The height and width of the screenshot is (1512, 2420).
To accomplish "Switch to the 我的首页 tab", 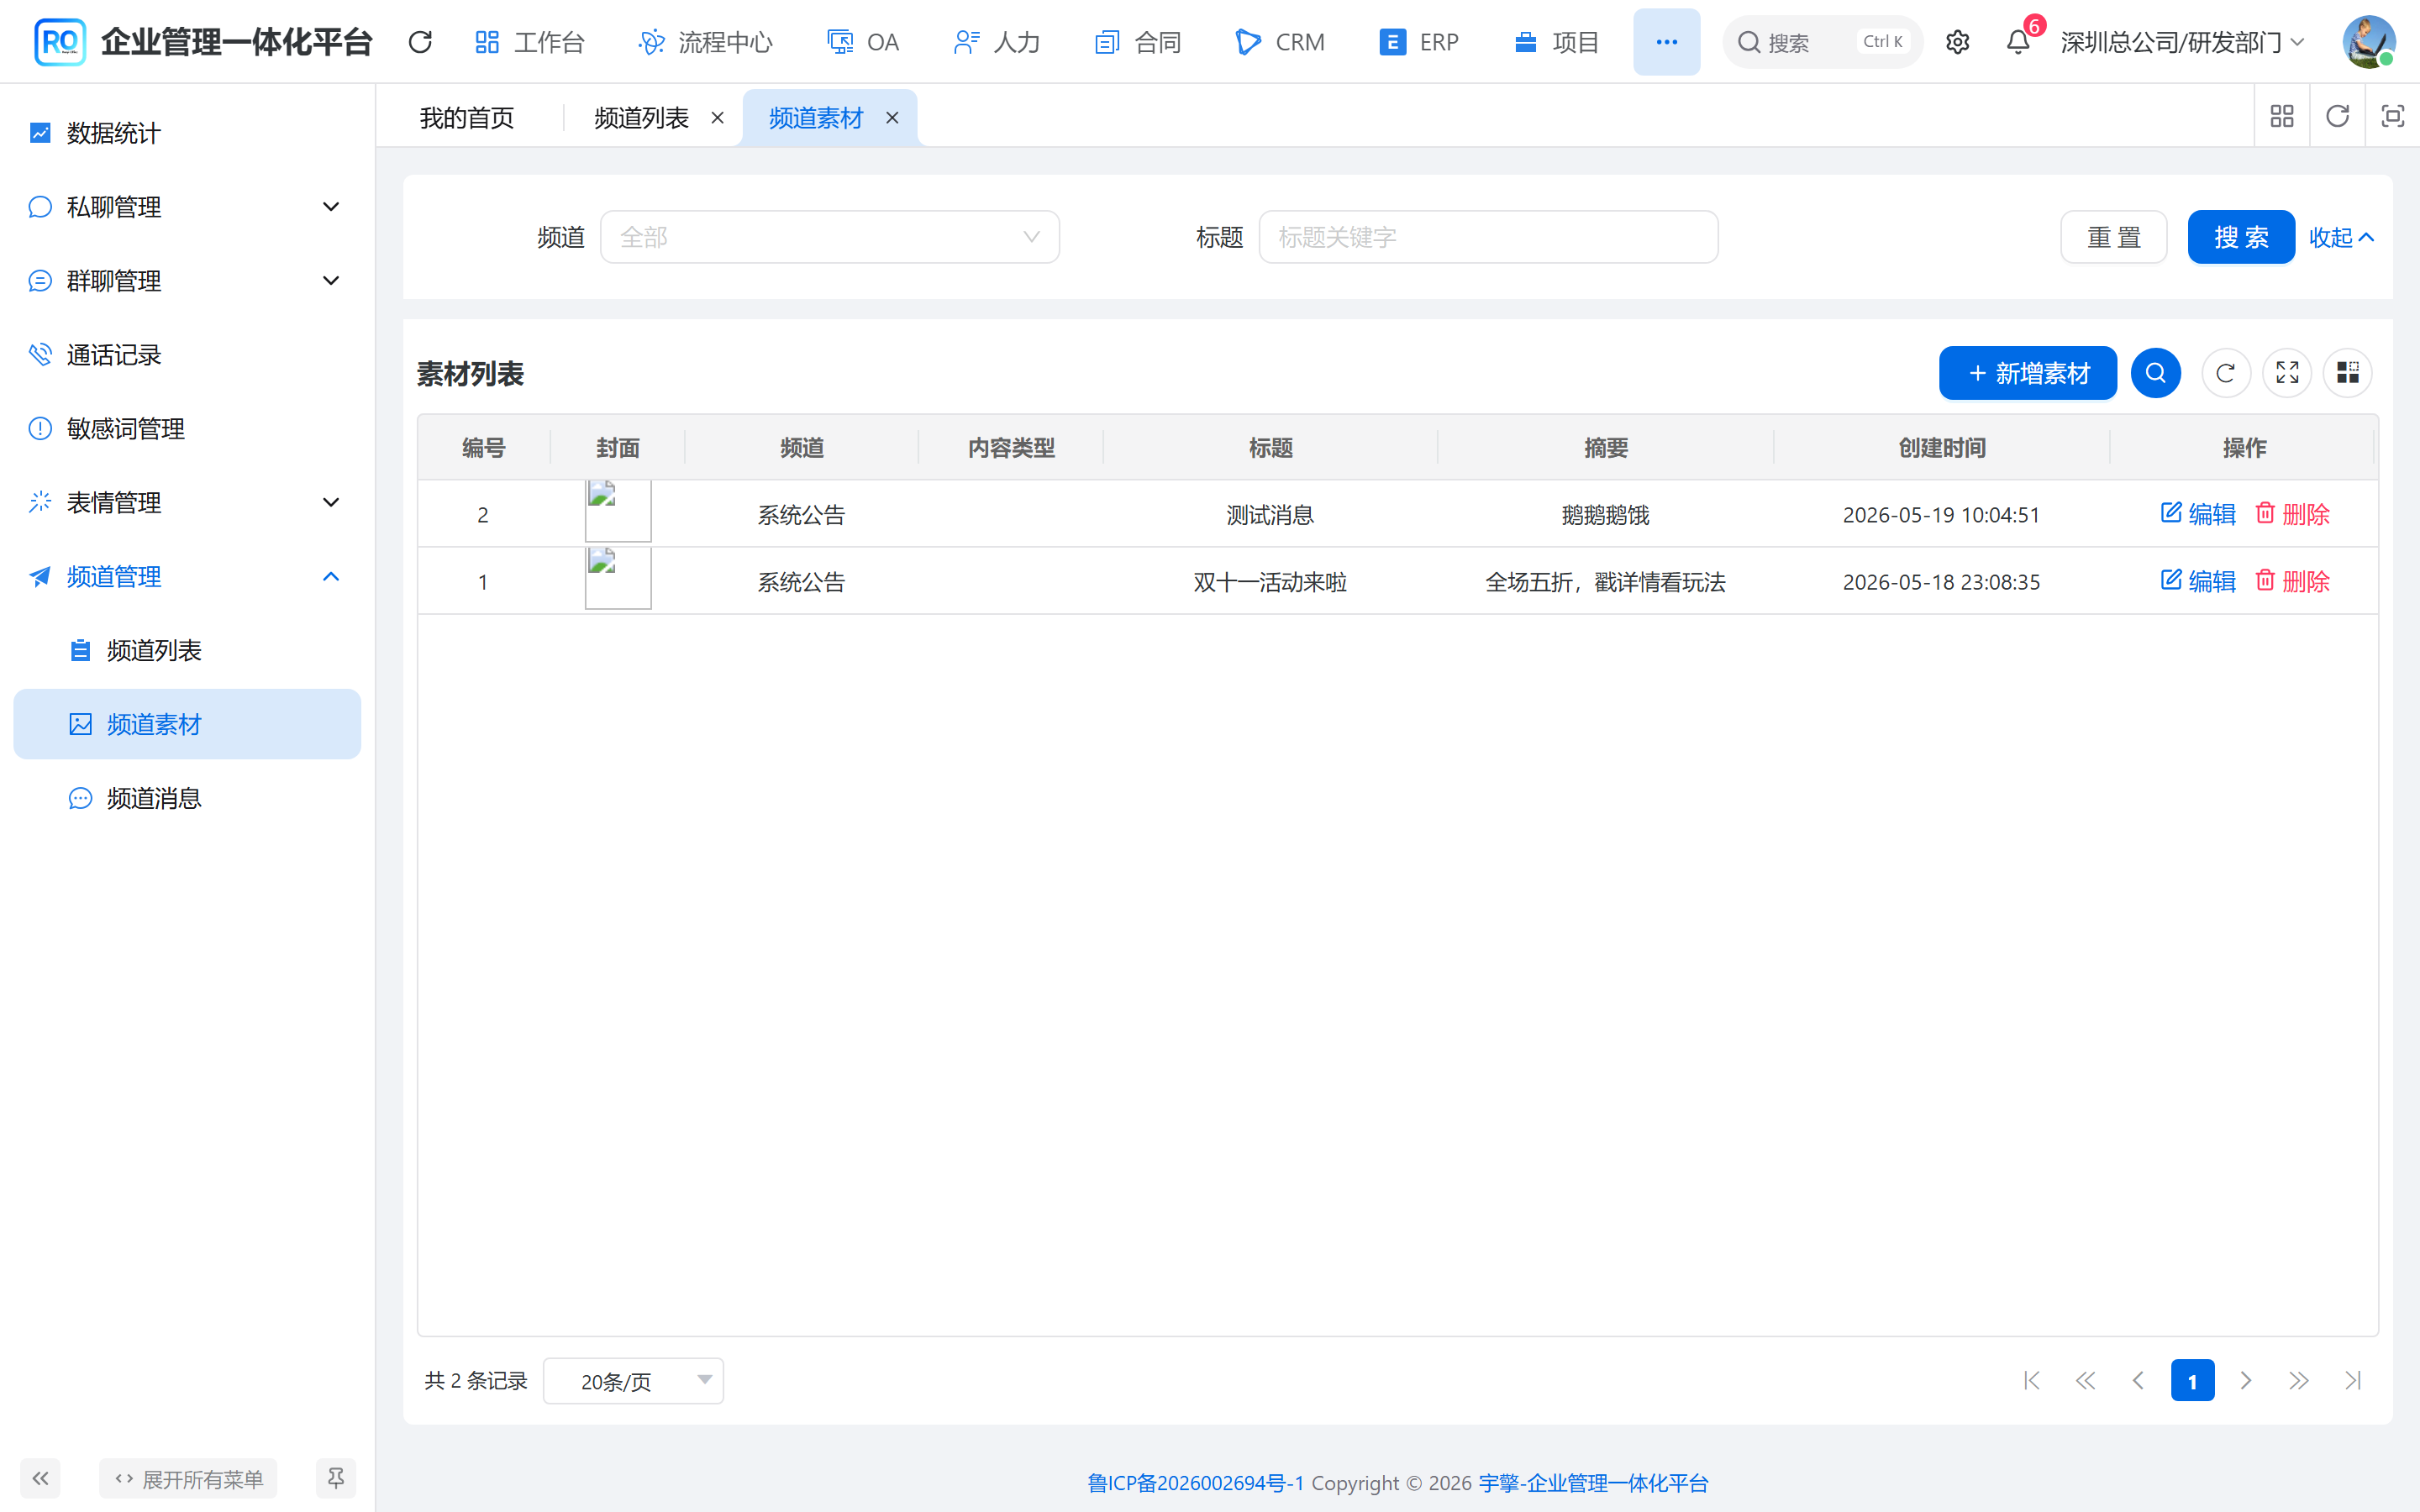I will [x=467, y=118].
